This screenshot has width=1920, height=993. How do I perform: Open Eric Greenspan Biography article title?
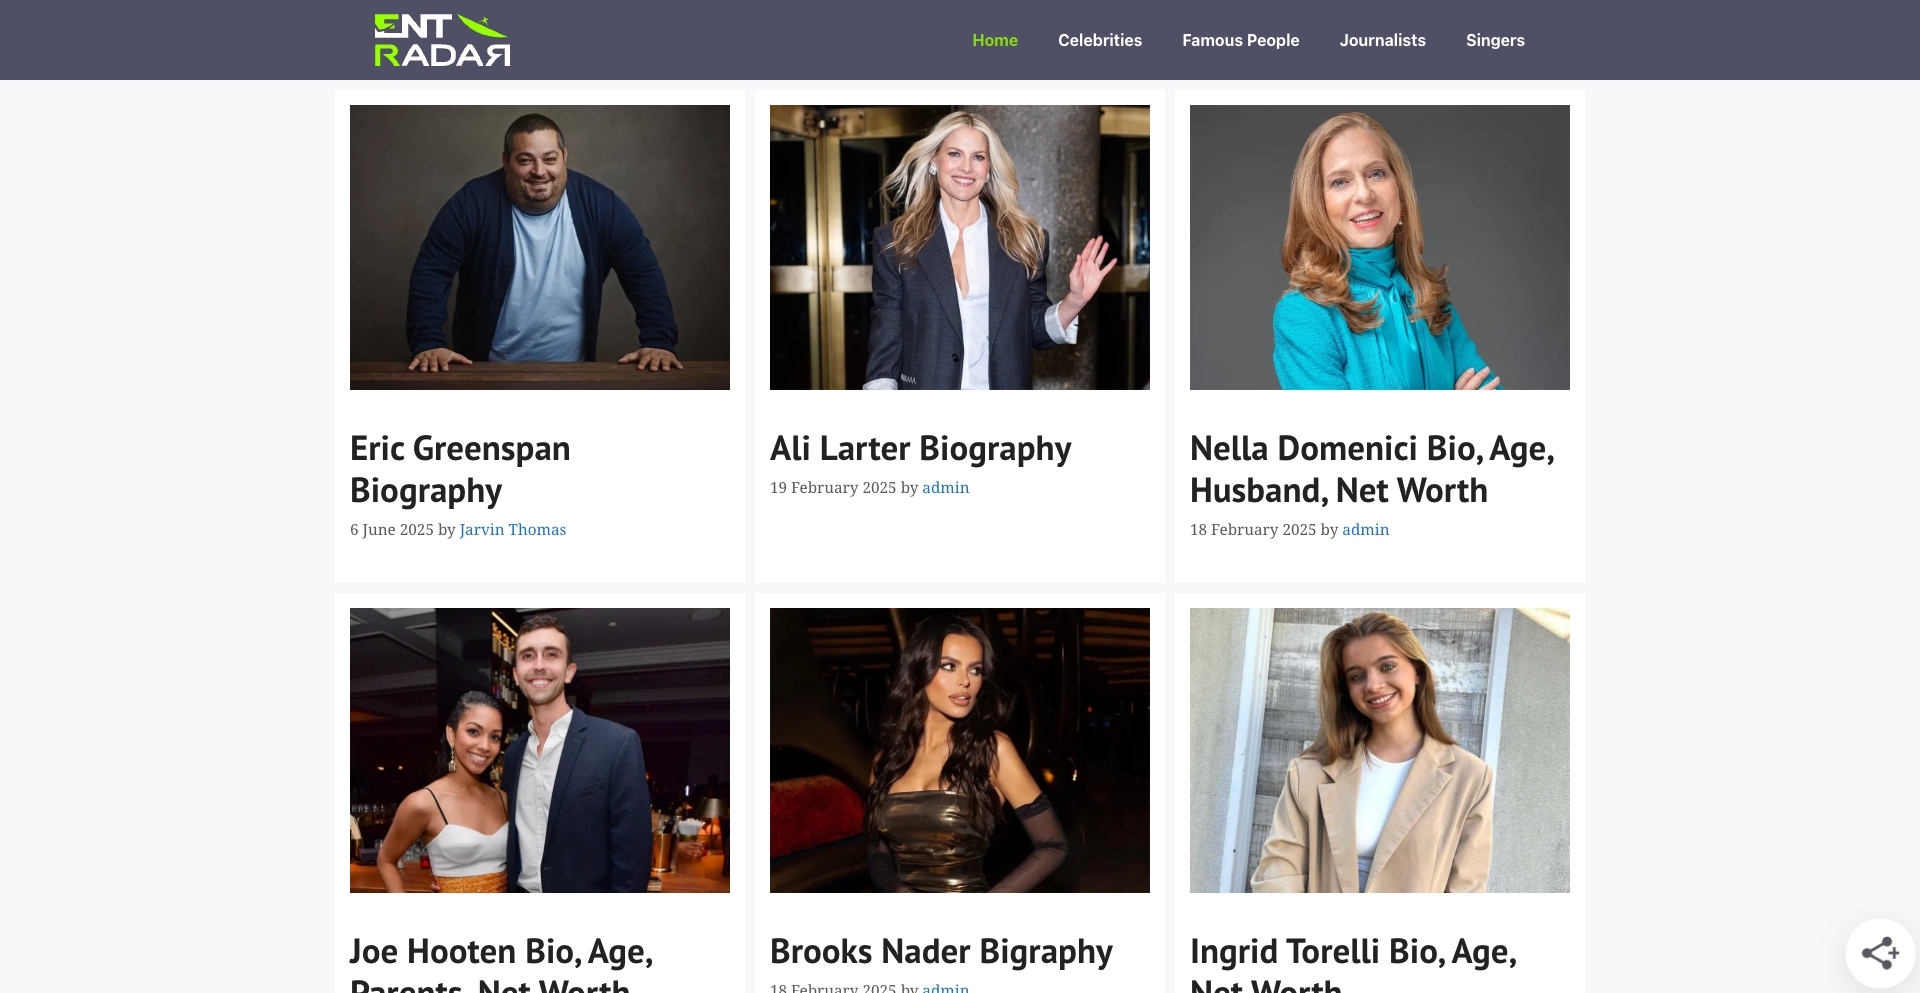click(x=460, y=469)
